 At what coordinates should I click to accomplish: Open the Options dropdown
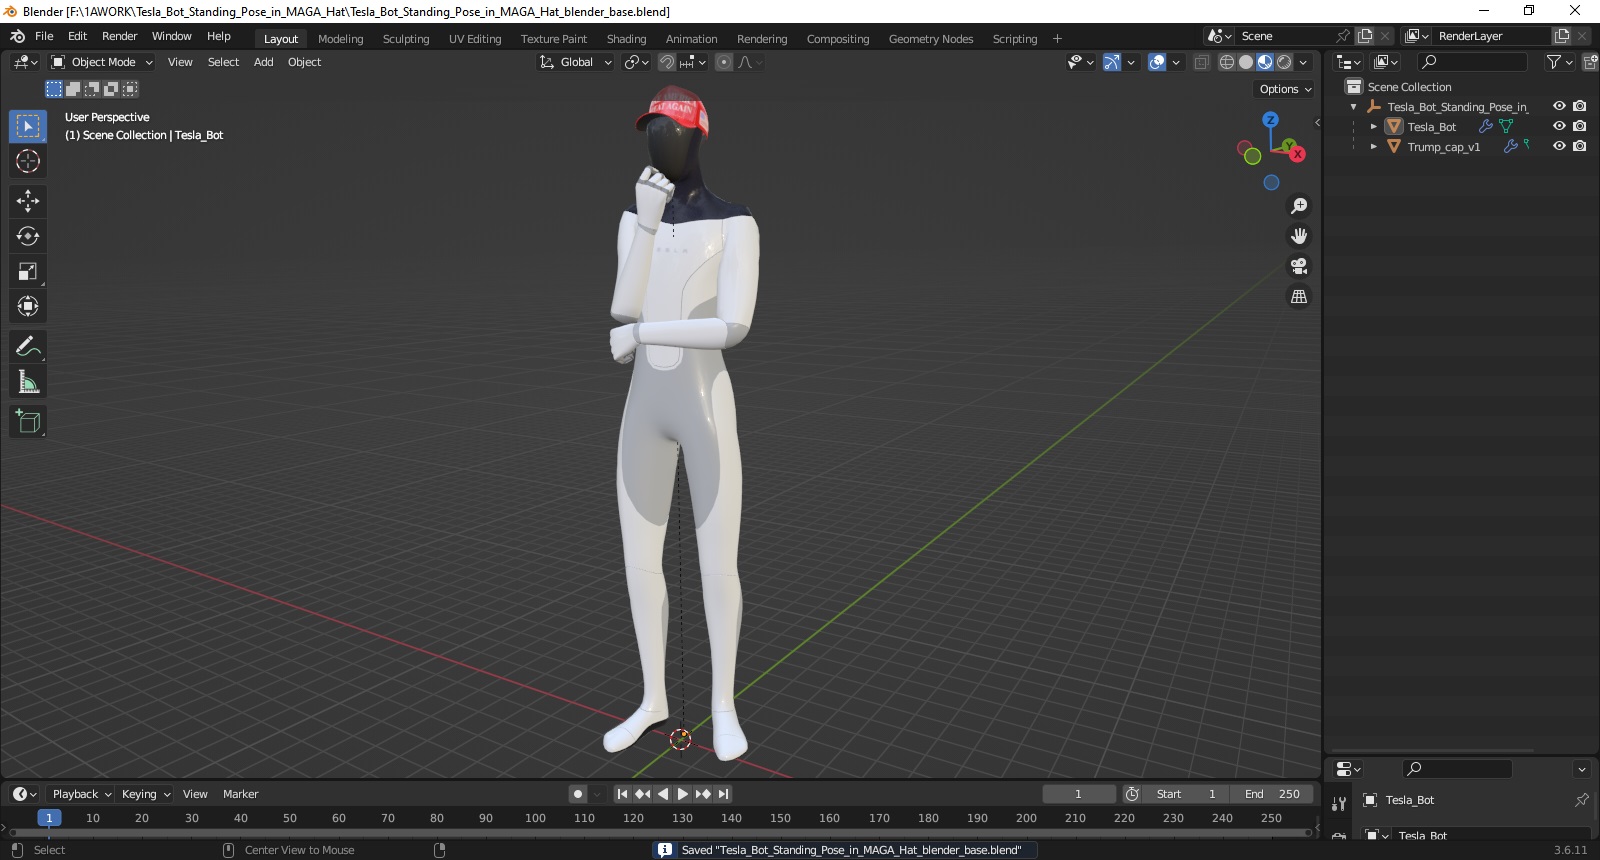click(1285, 89)
